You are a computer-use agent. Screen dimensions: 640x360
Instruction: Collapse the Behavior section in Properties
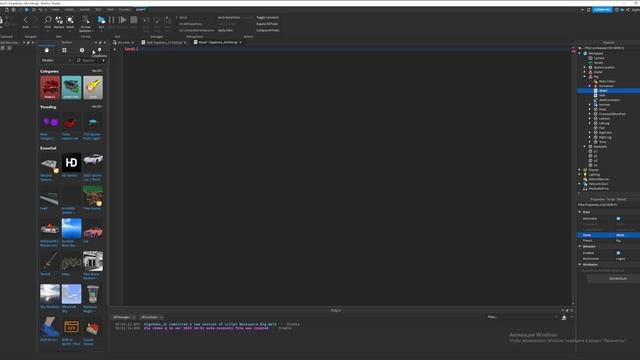point(580,247)
